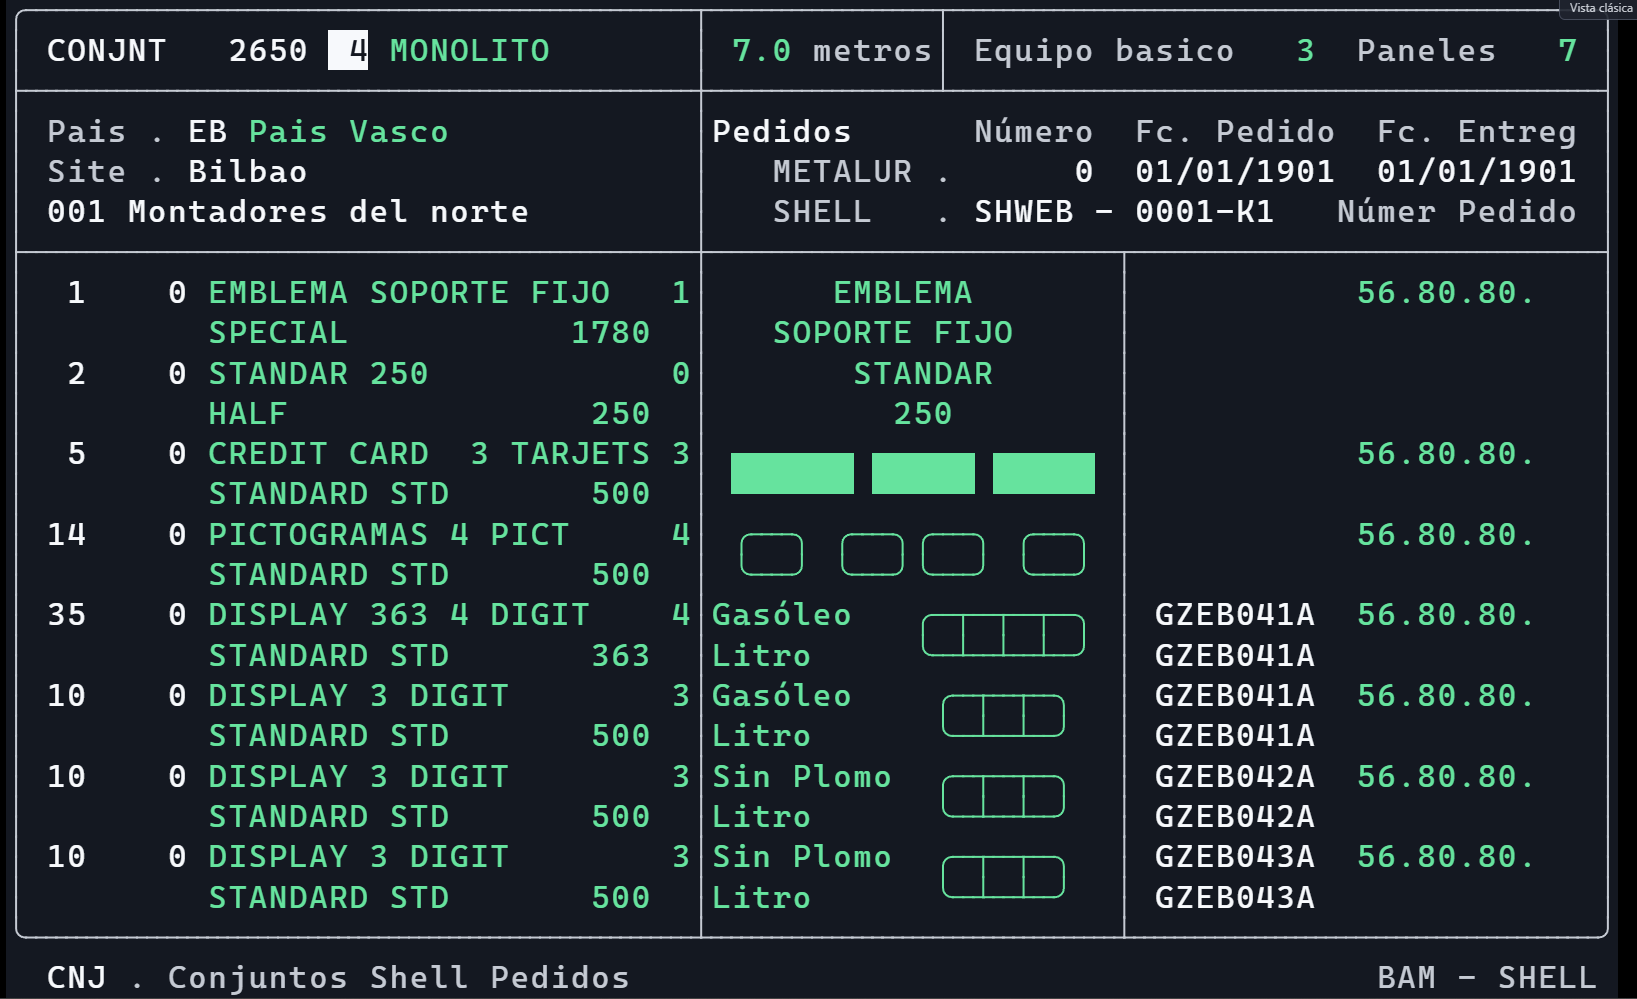Select the centered EMBLEMA preview text
Image resolution: width=1637 pixels, height=999 pixels.
click(x=903, y=293)
